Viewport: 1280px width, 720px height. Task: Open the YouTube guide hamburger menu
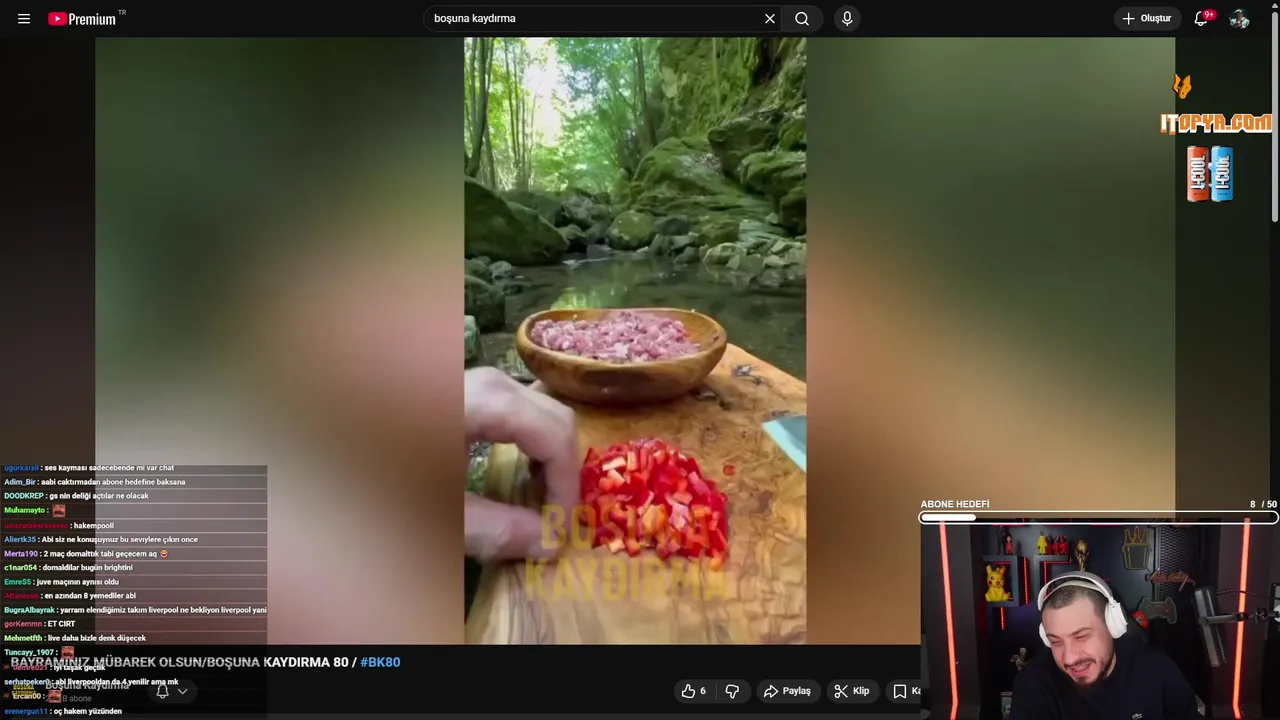(24, 19)
